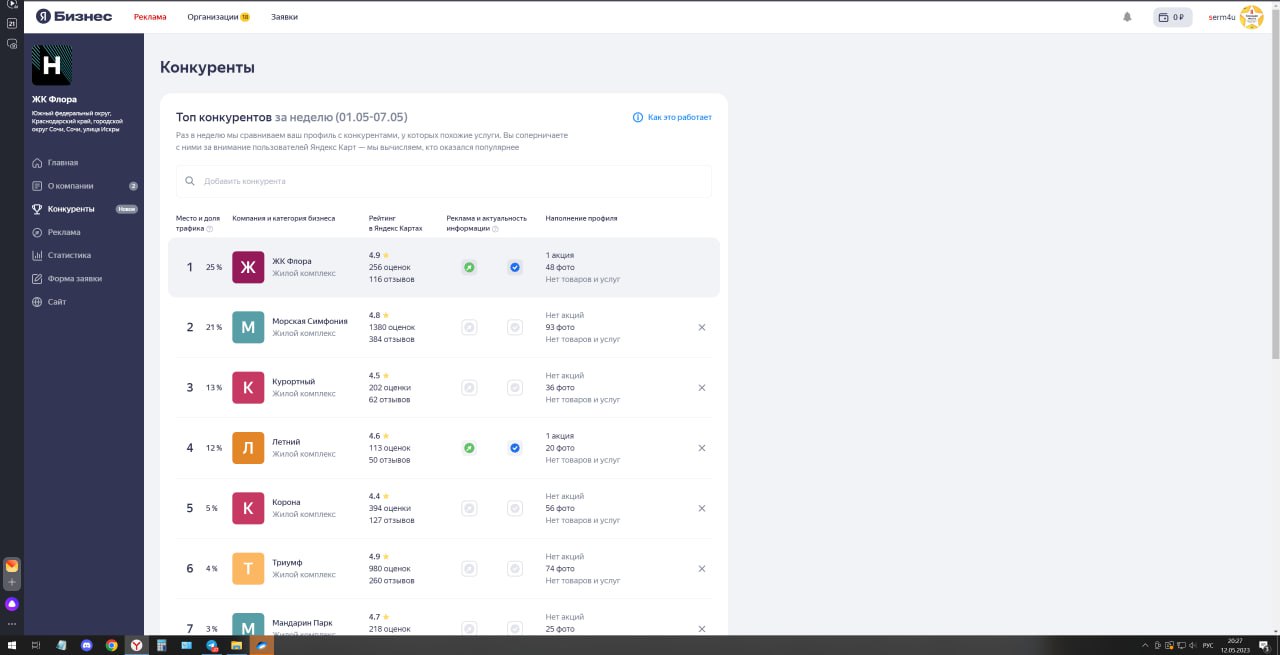Remove competitor Курортный from the list

click(x=702, y=388)
